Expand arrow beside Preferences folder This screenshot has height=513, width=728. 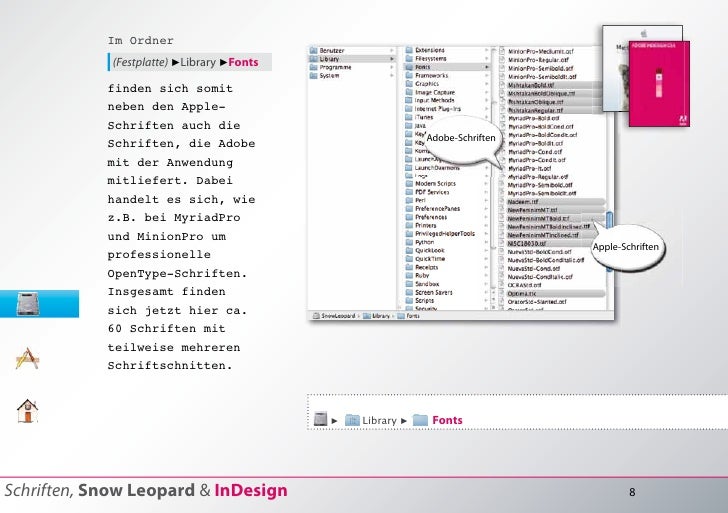coord(487,217)
